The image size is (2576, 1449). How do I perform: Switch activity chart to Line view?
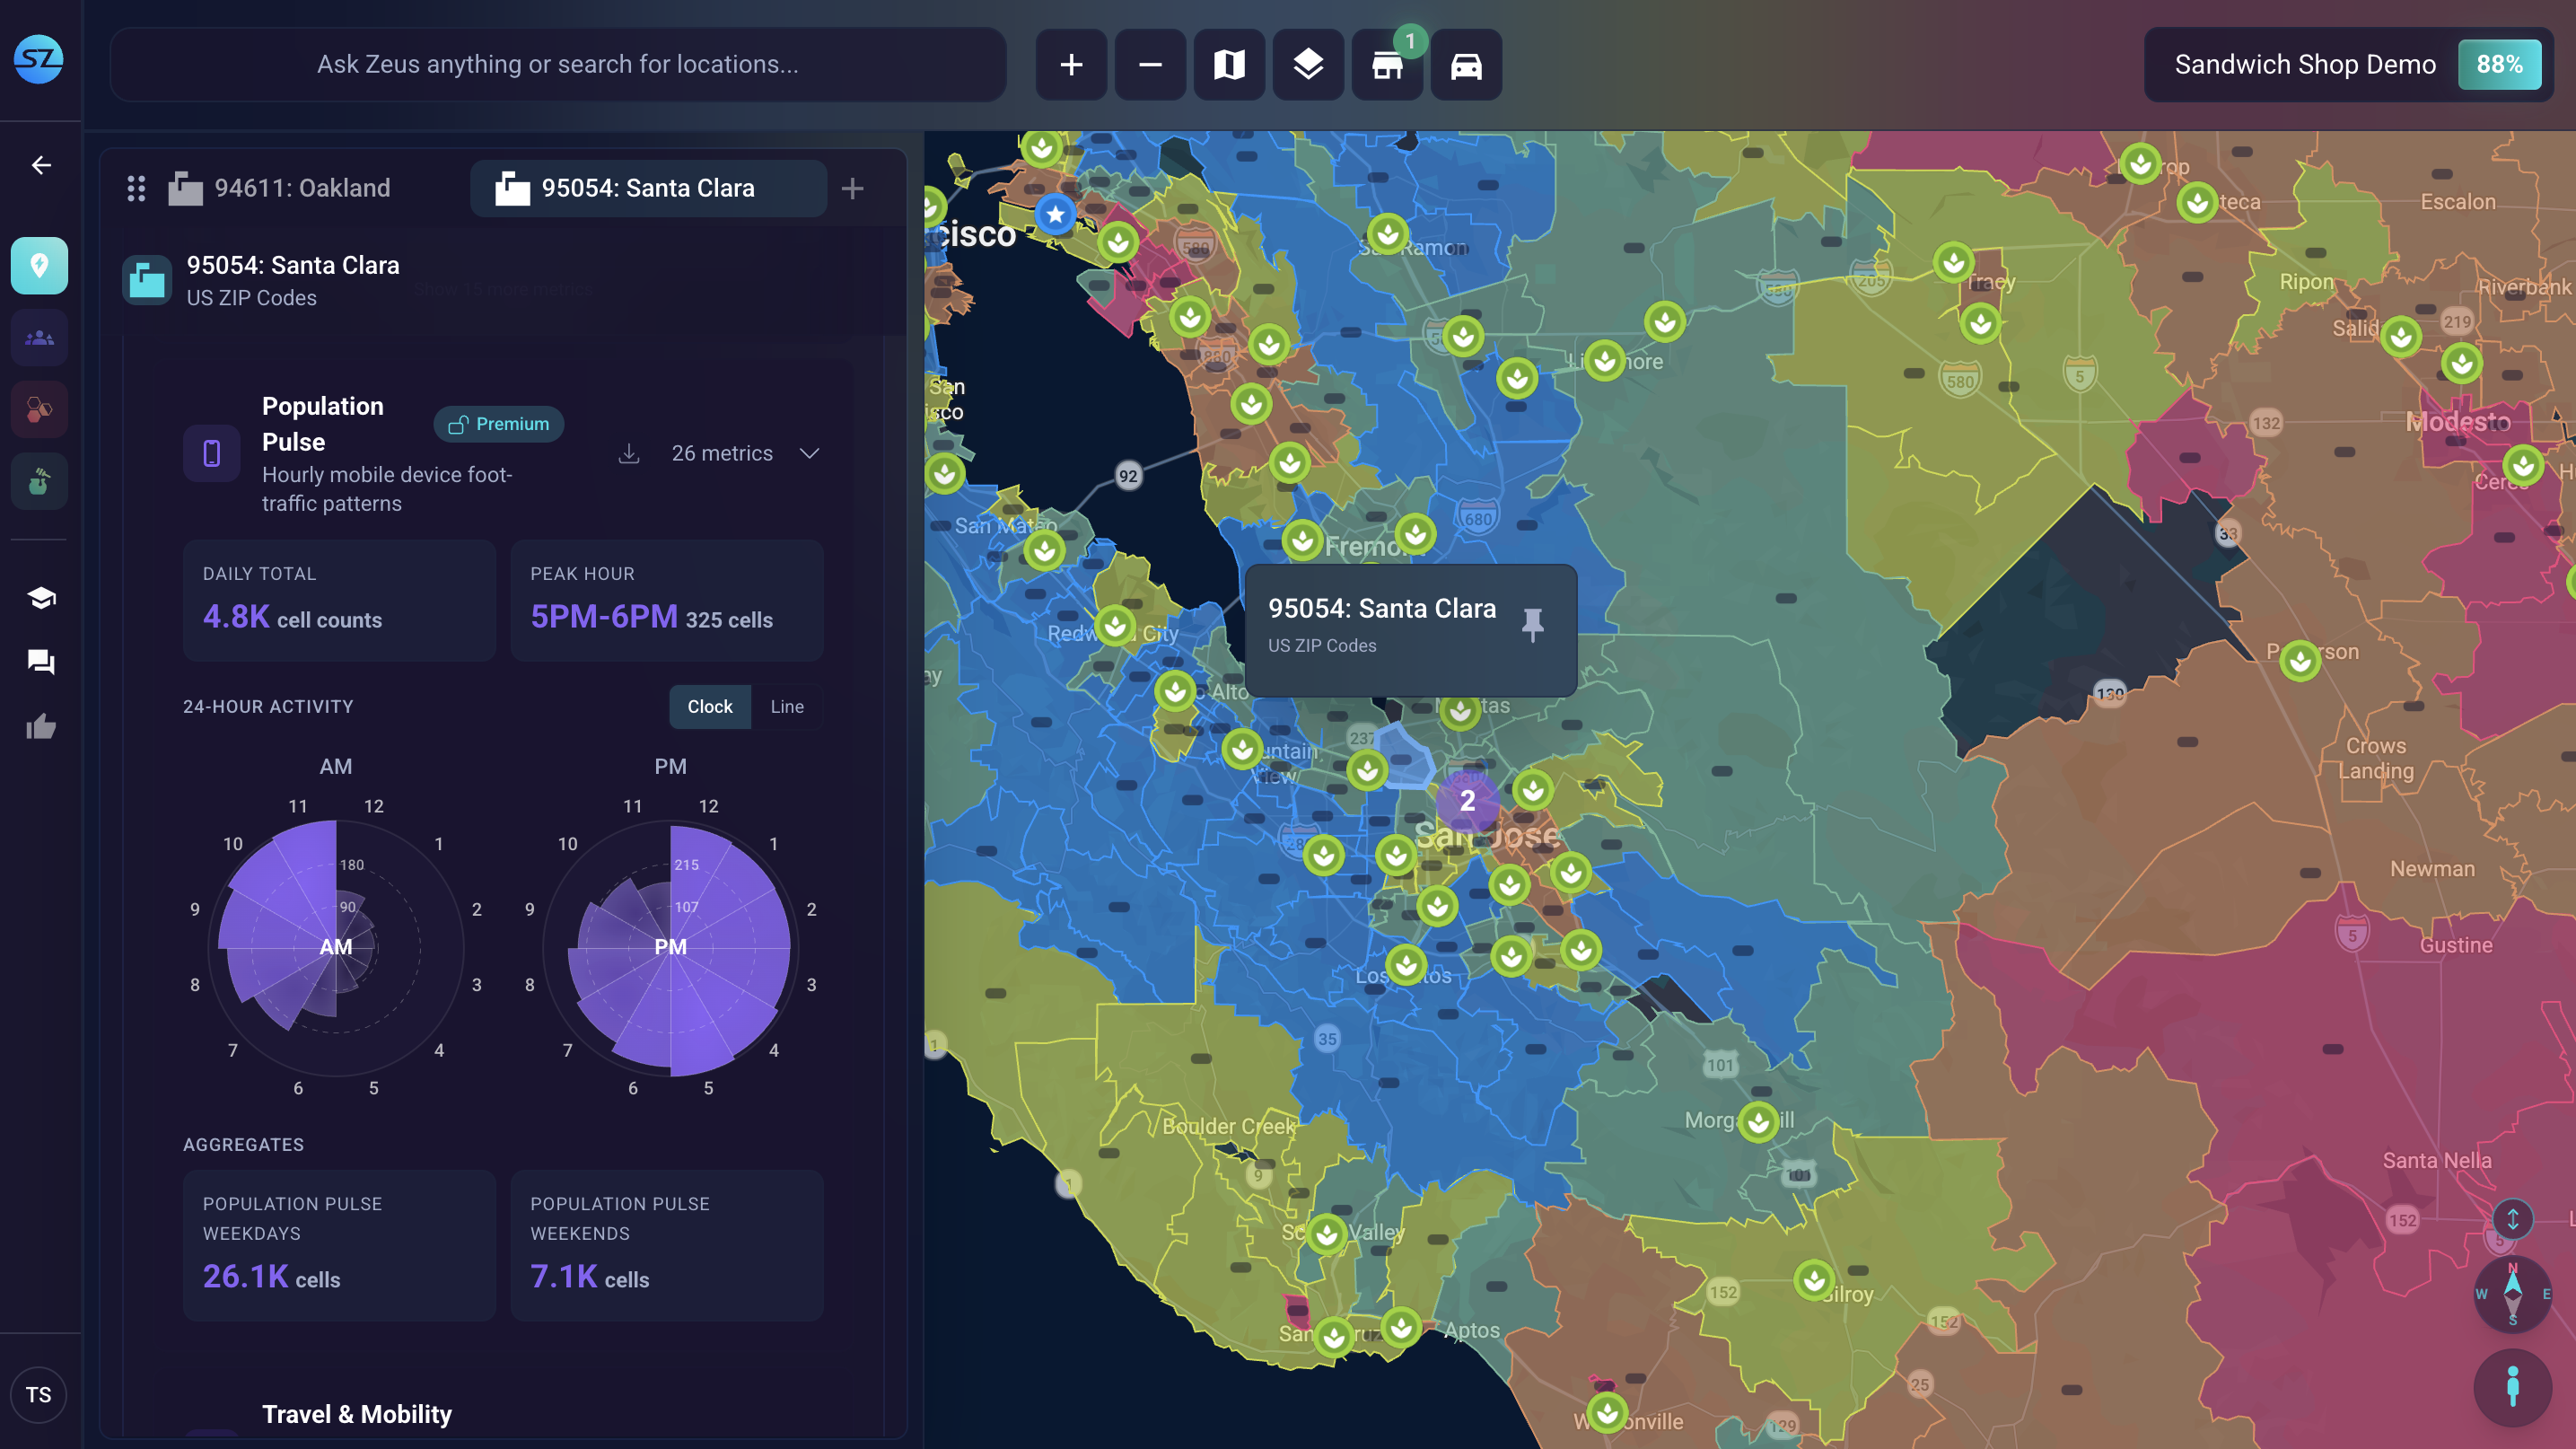[x=787, y=706]
